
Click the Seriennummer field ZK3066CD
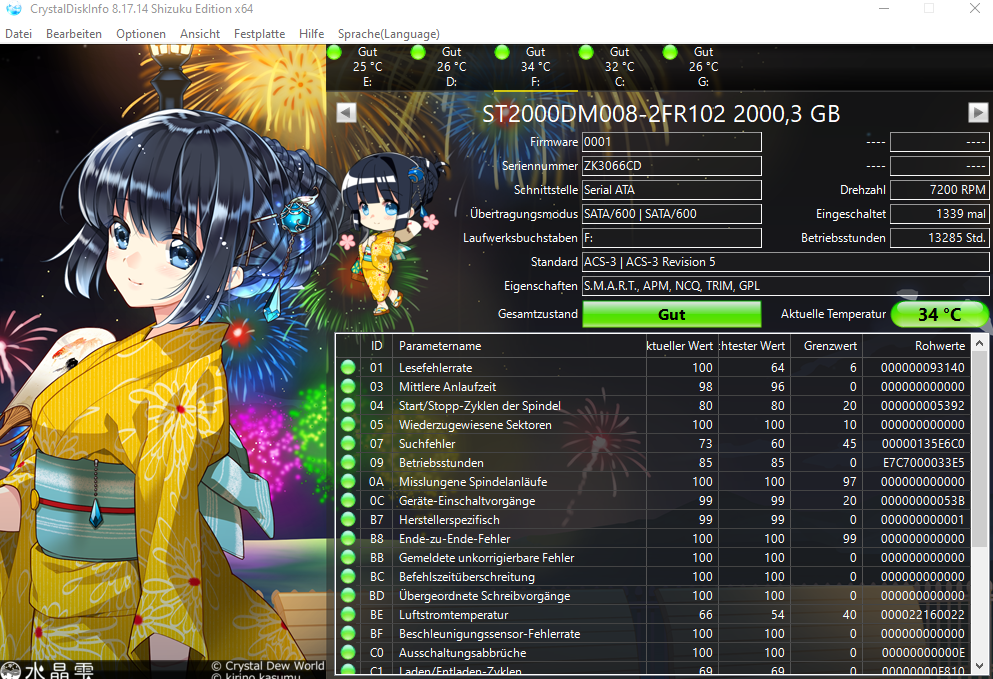point(671,166)
